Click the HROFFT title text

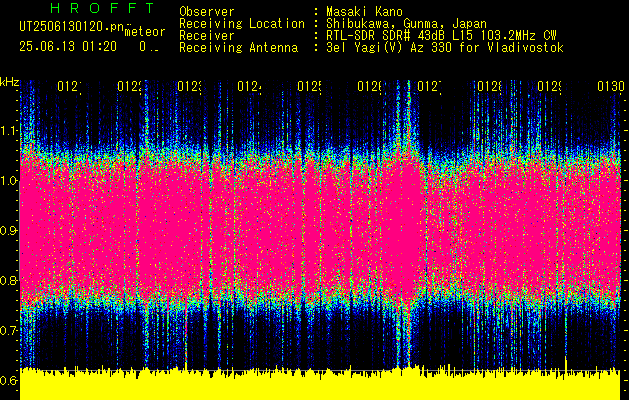pyautogui.click(x=102, y=8)
